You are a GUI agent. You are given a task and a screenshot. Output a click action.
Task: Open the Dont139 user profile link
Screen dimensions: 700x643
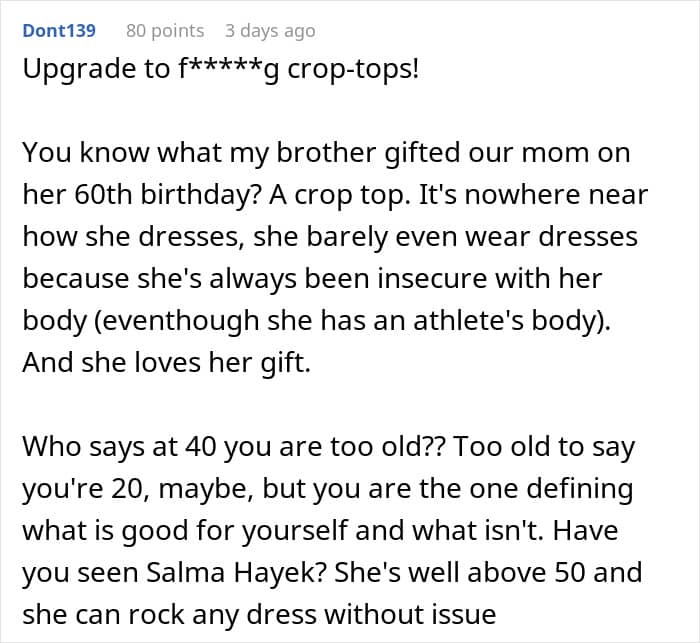point(59,31)
